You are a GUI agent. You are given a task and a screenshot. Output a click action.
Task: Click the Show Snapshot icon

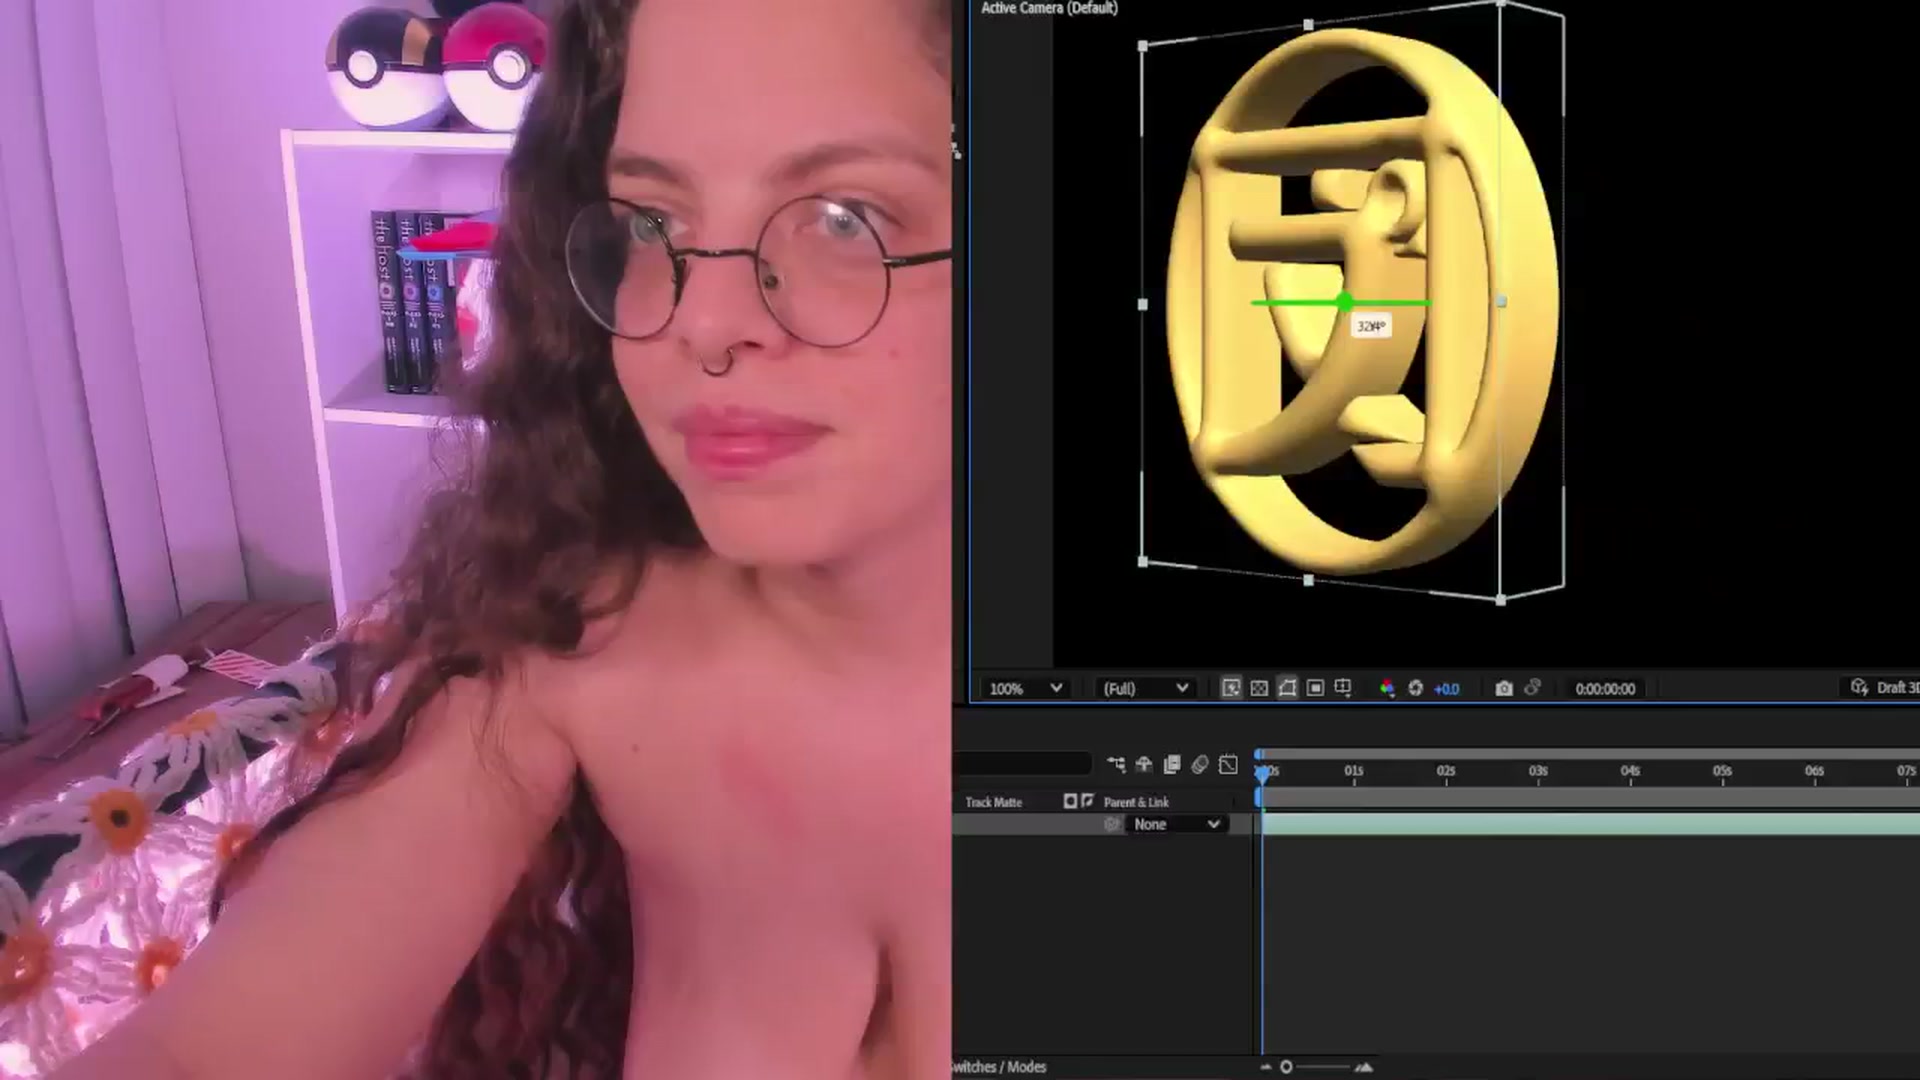(1532, 688)
